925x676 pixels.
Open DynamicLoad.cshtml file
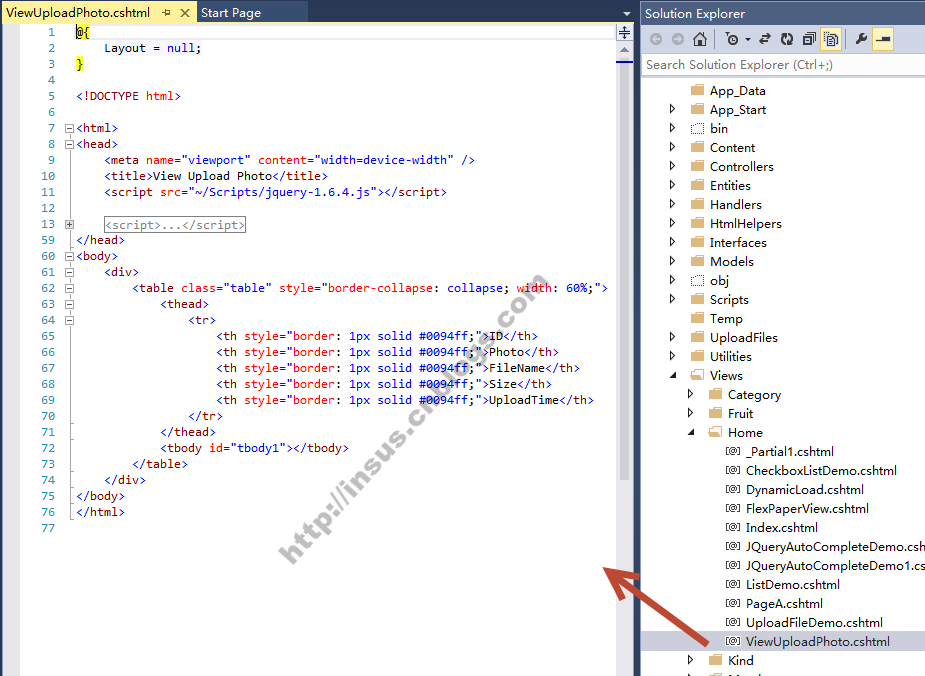point(805,490)
